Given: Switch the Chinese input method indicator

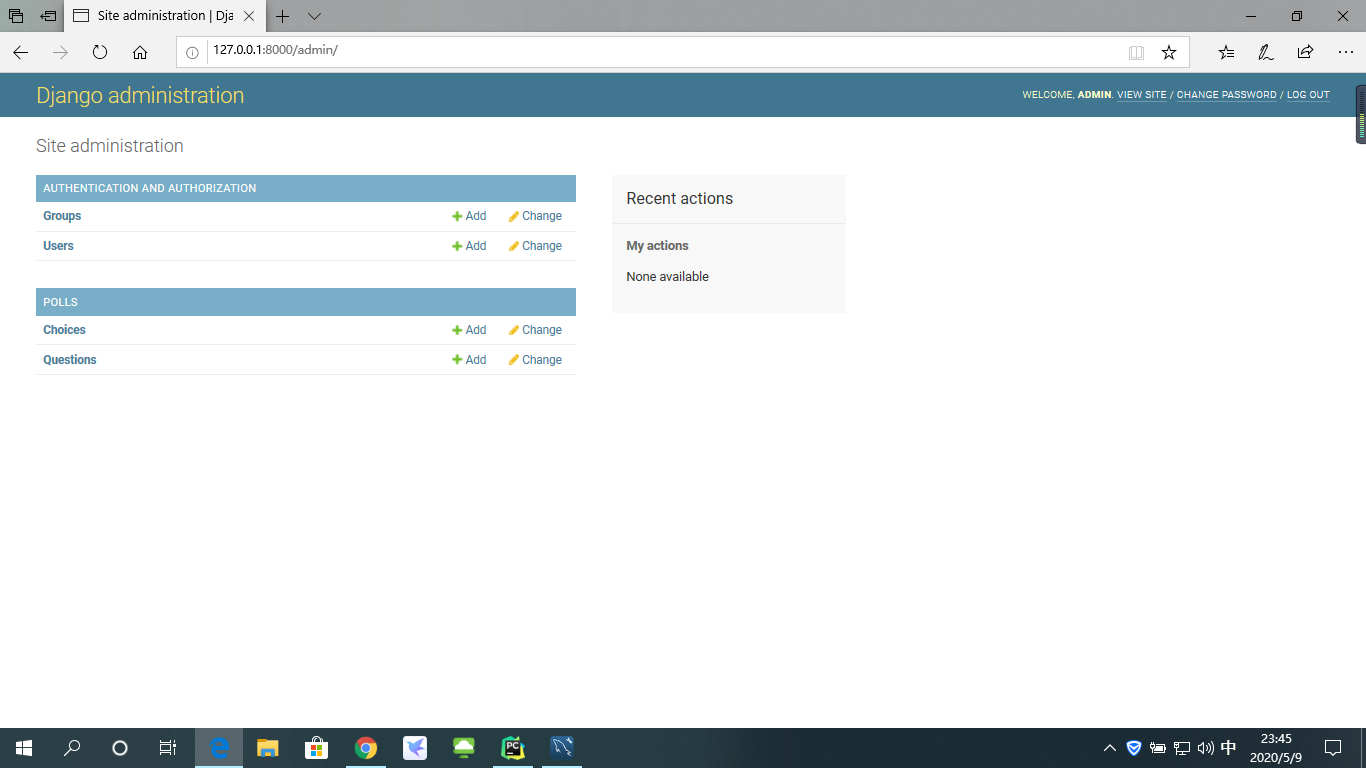Looking at the screenshot, I should pyautogui.click(x=1229, y=748).
